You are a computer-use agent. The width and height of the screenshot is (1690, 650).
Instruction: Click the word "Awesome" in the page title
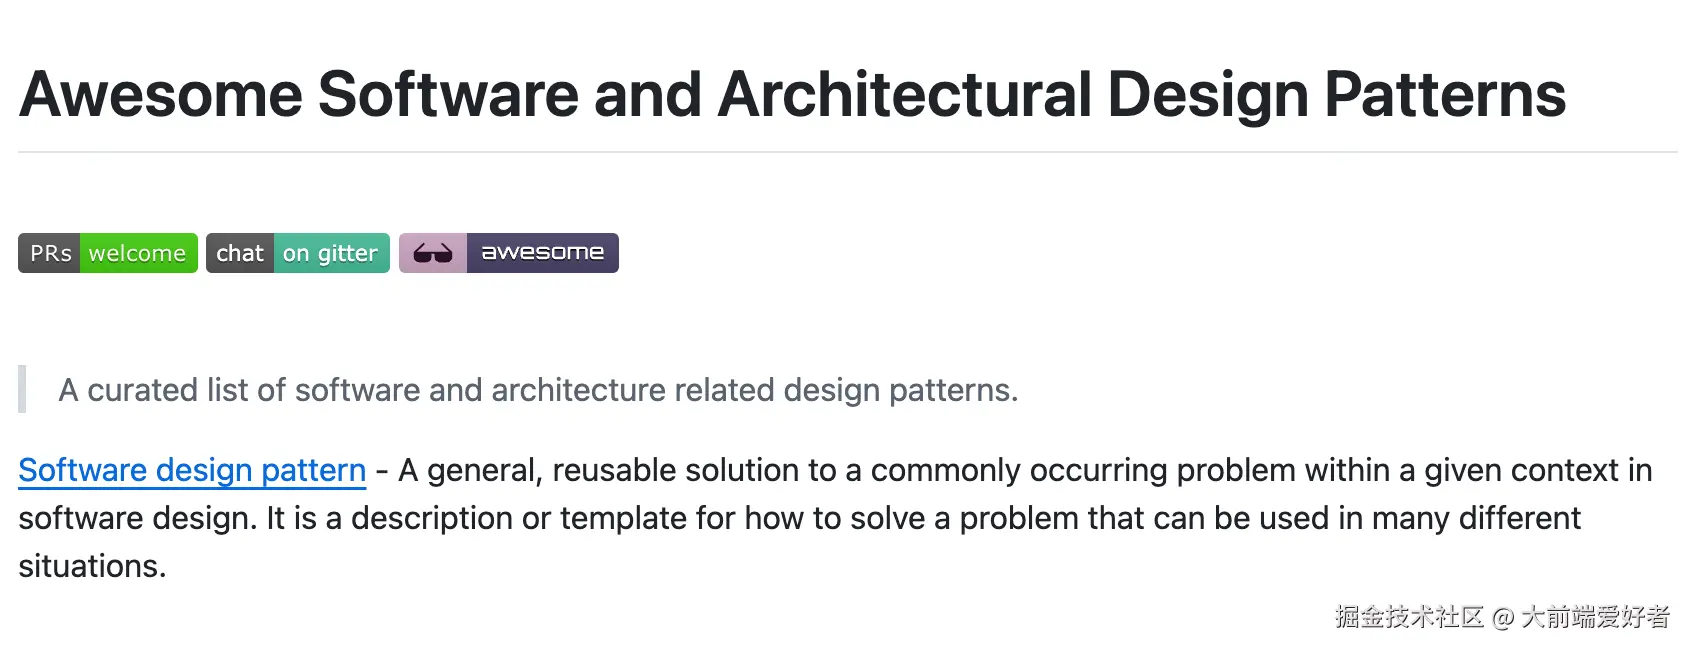tap(161, 95)
